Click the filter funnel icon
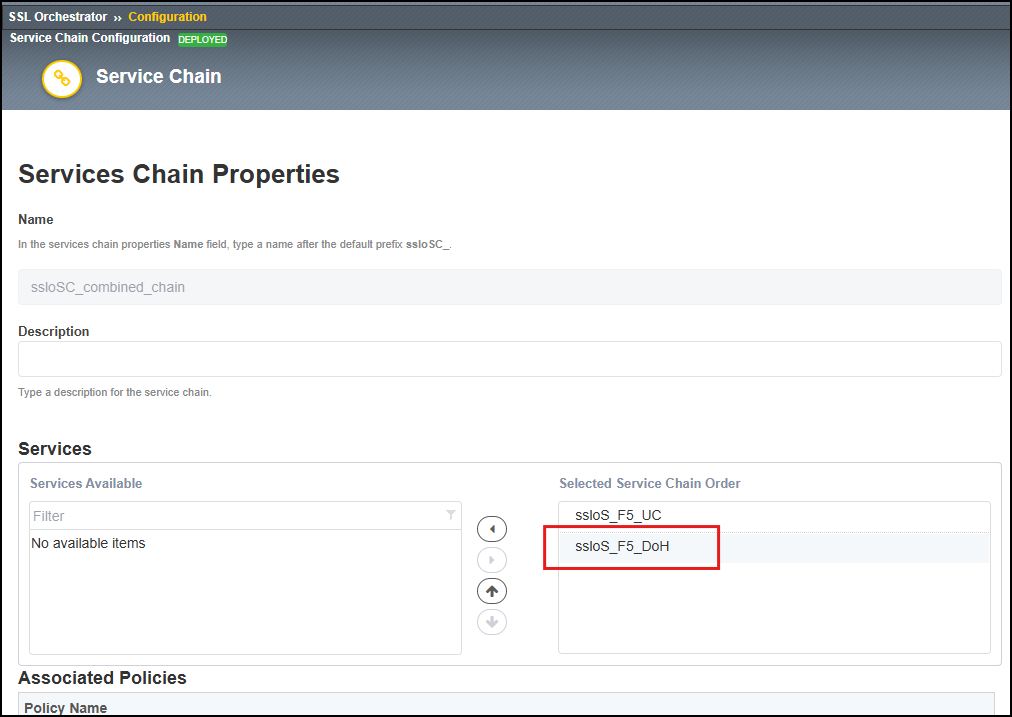Screen dimensions: 1012x717 tap(450, 514)
